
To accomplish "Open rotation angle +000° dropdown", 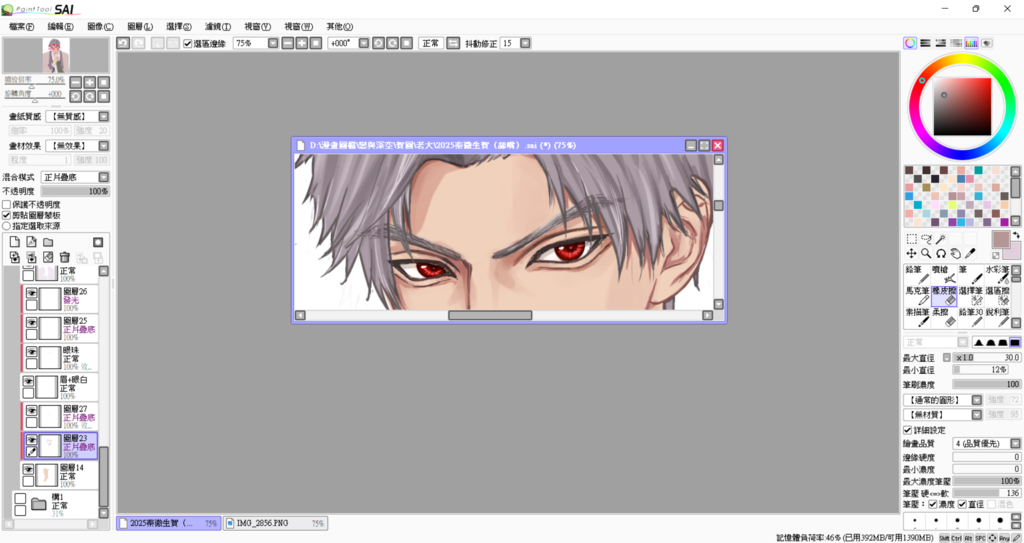I will (364, 43).
